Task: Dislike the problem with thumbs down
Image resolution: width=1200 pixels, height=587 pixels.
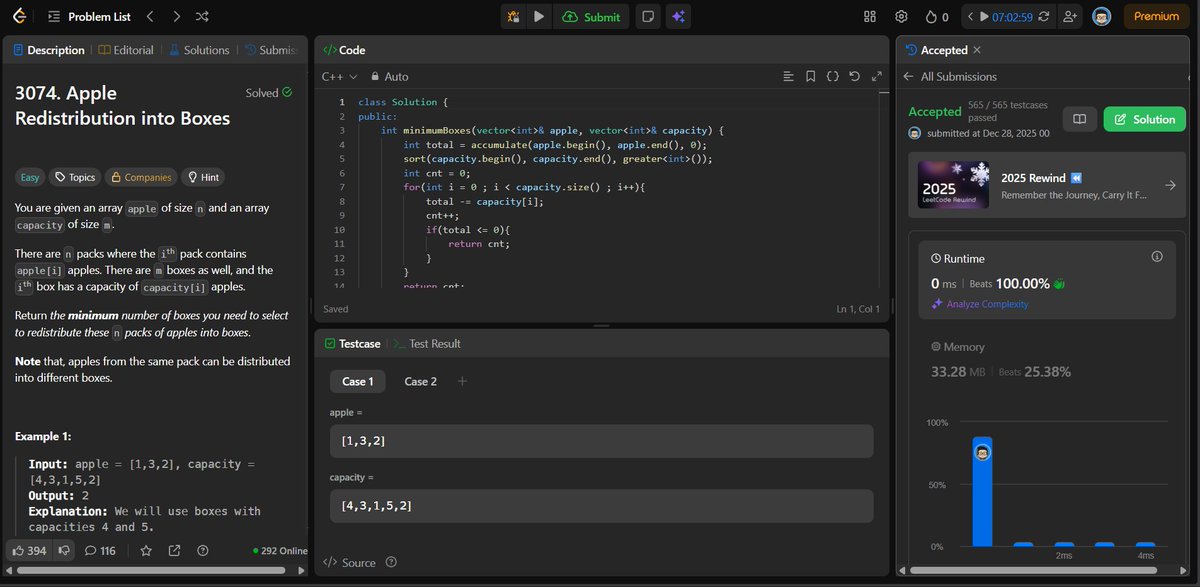Action: coord(63,550)
